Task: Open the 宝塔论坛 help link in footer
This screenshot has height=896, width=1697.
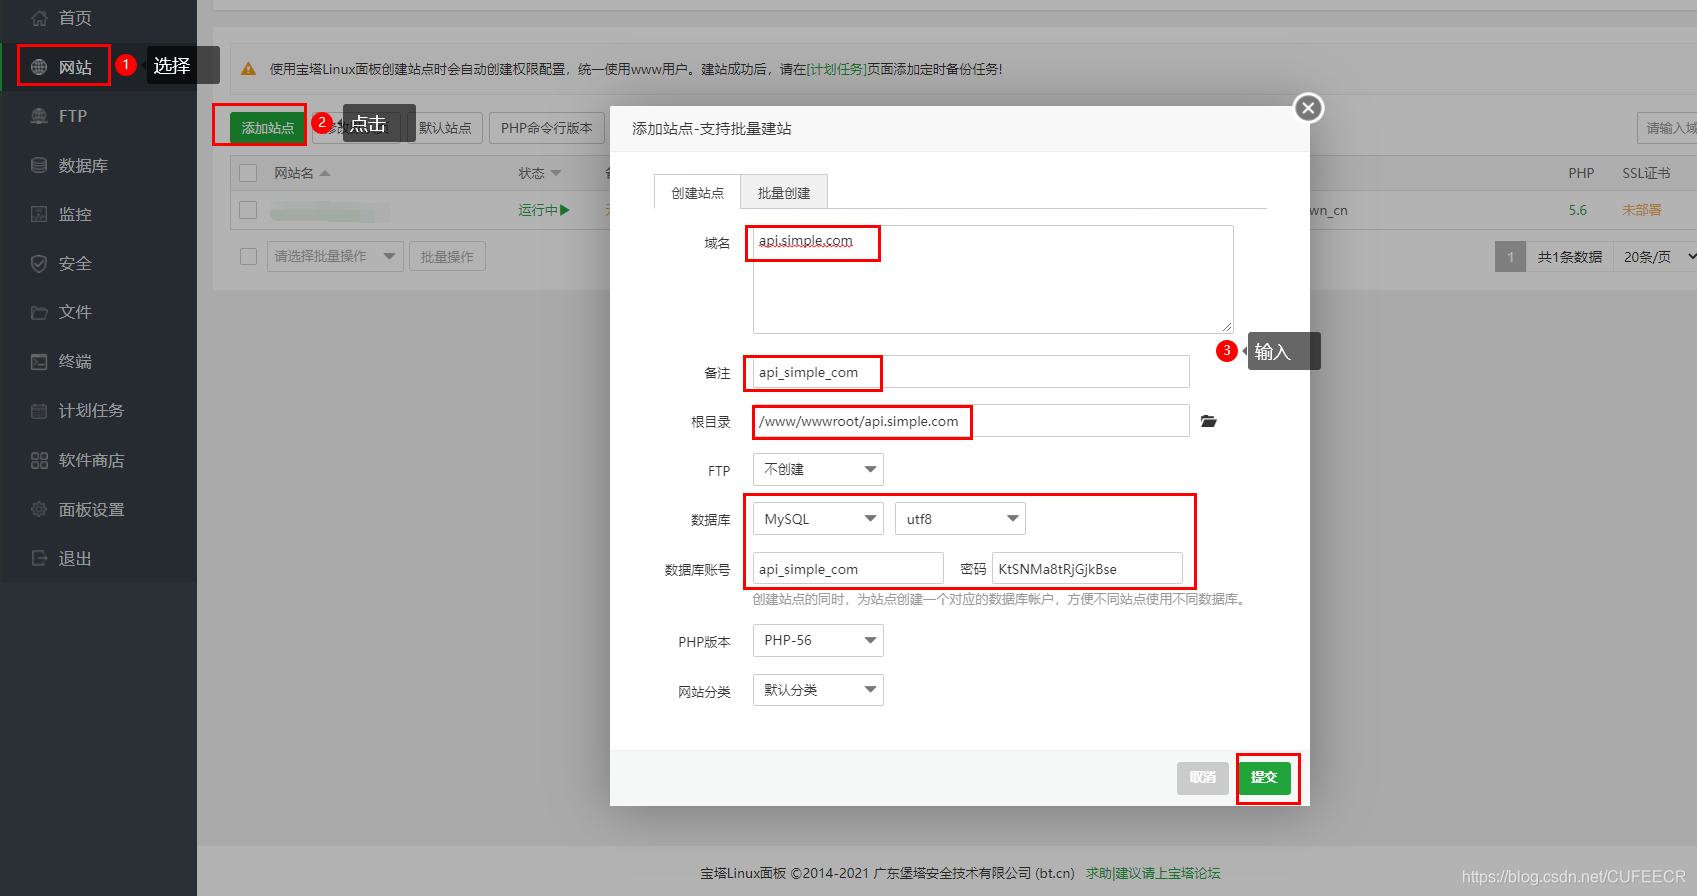Action: (x=1153, y=873)
